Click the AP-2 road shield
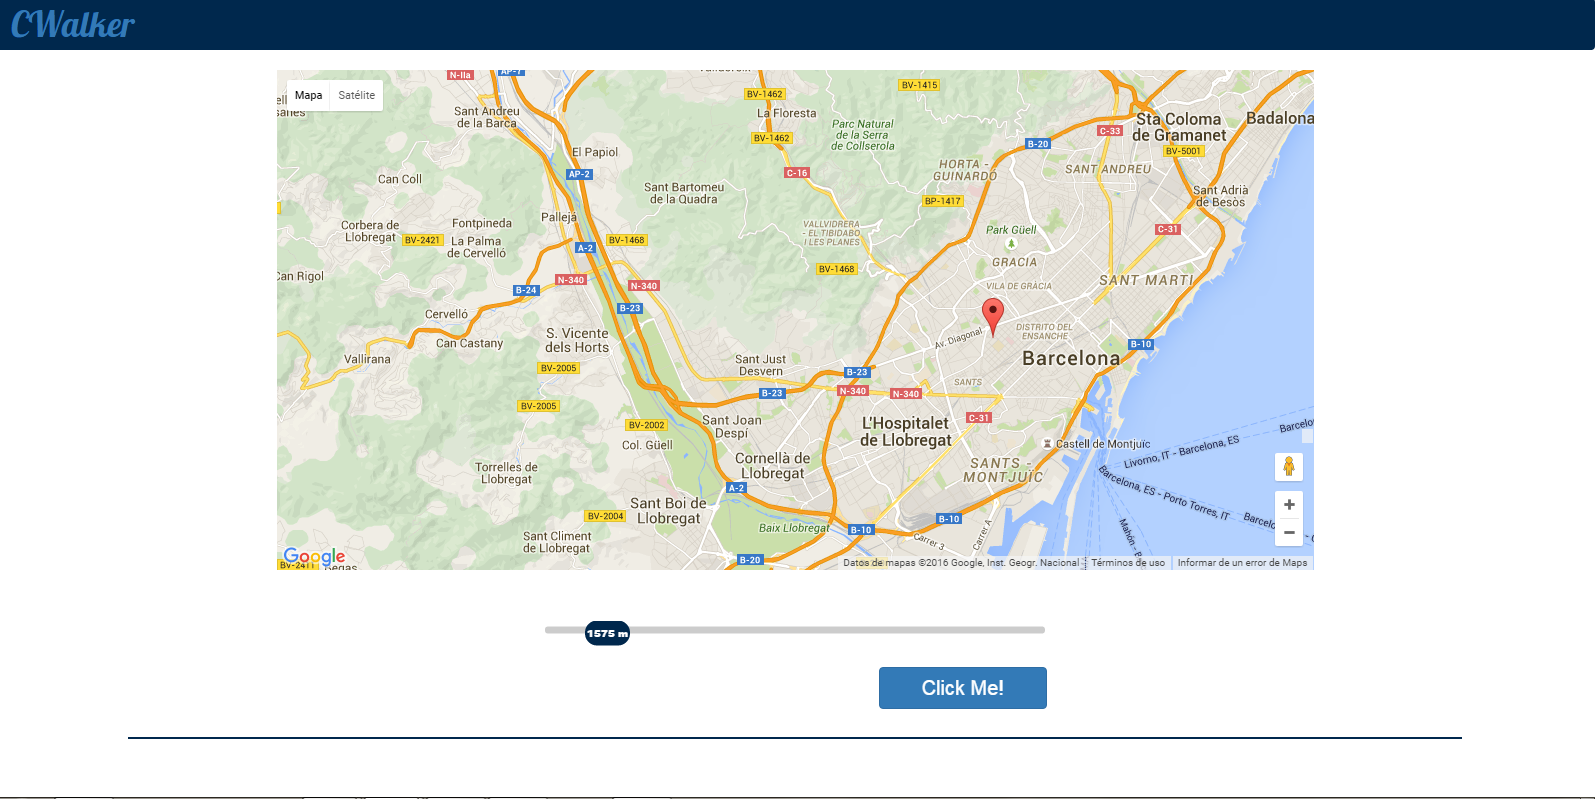Image resolution: width=1595 pixels, height=799 pixels. pos(579,174)
